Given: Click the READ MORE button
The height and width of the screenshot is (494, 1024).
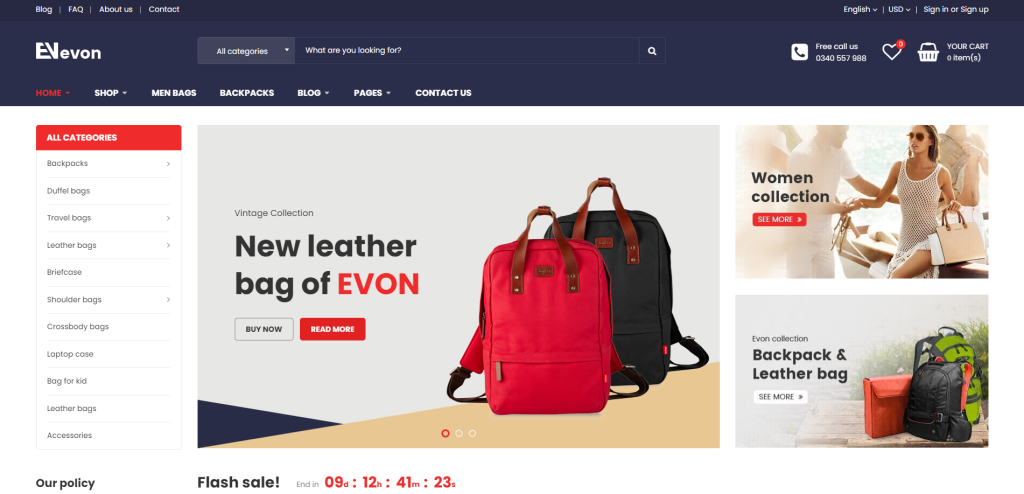Looking at the screenshot, I should coord(332,329).
